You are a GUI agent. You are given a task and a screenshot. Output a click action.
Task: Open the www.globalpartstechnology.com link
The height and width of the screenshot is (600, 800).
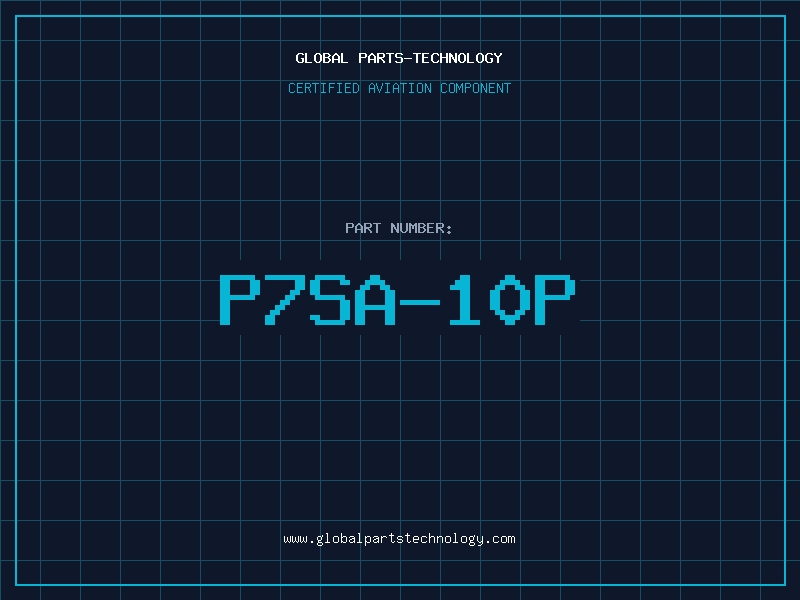click(399, 539)
